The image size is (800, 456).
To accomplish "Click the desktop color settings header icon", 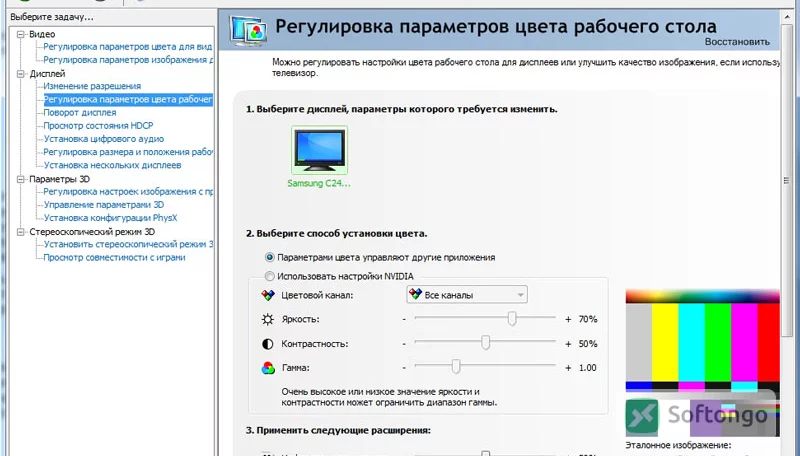I will (248, 31).
